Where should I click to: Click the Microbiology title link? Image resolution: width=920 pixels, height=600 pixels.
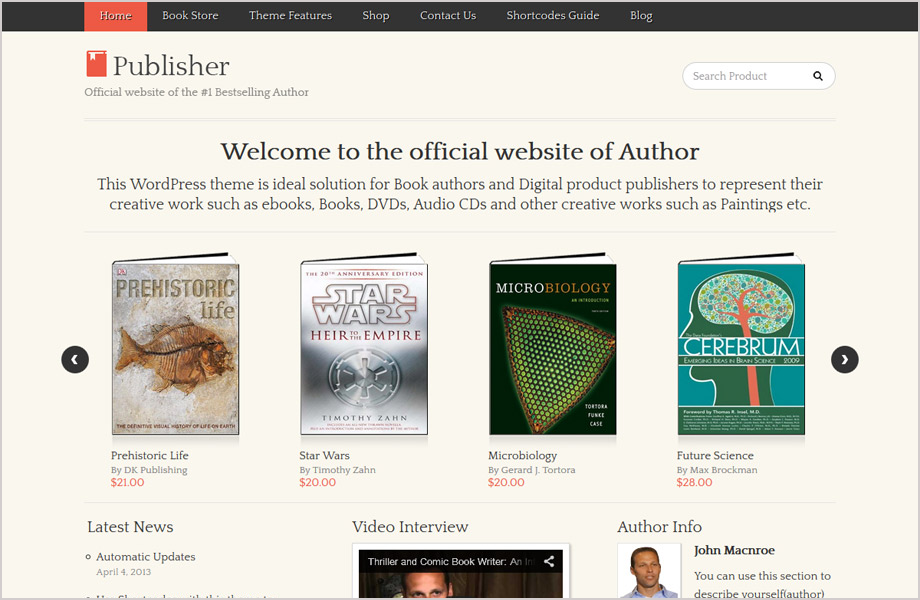[522, 456]
